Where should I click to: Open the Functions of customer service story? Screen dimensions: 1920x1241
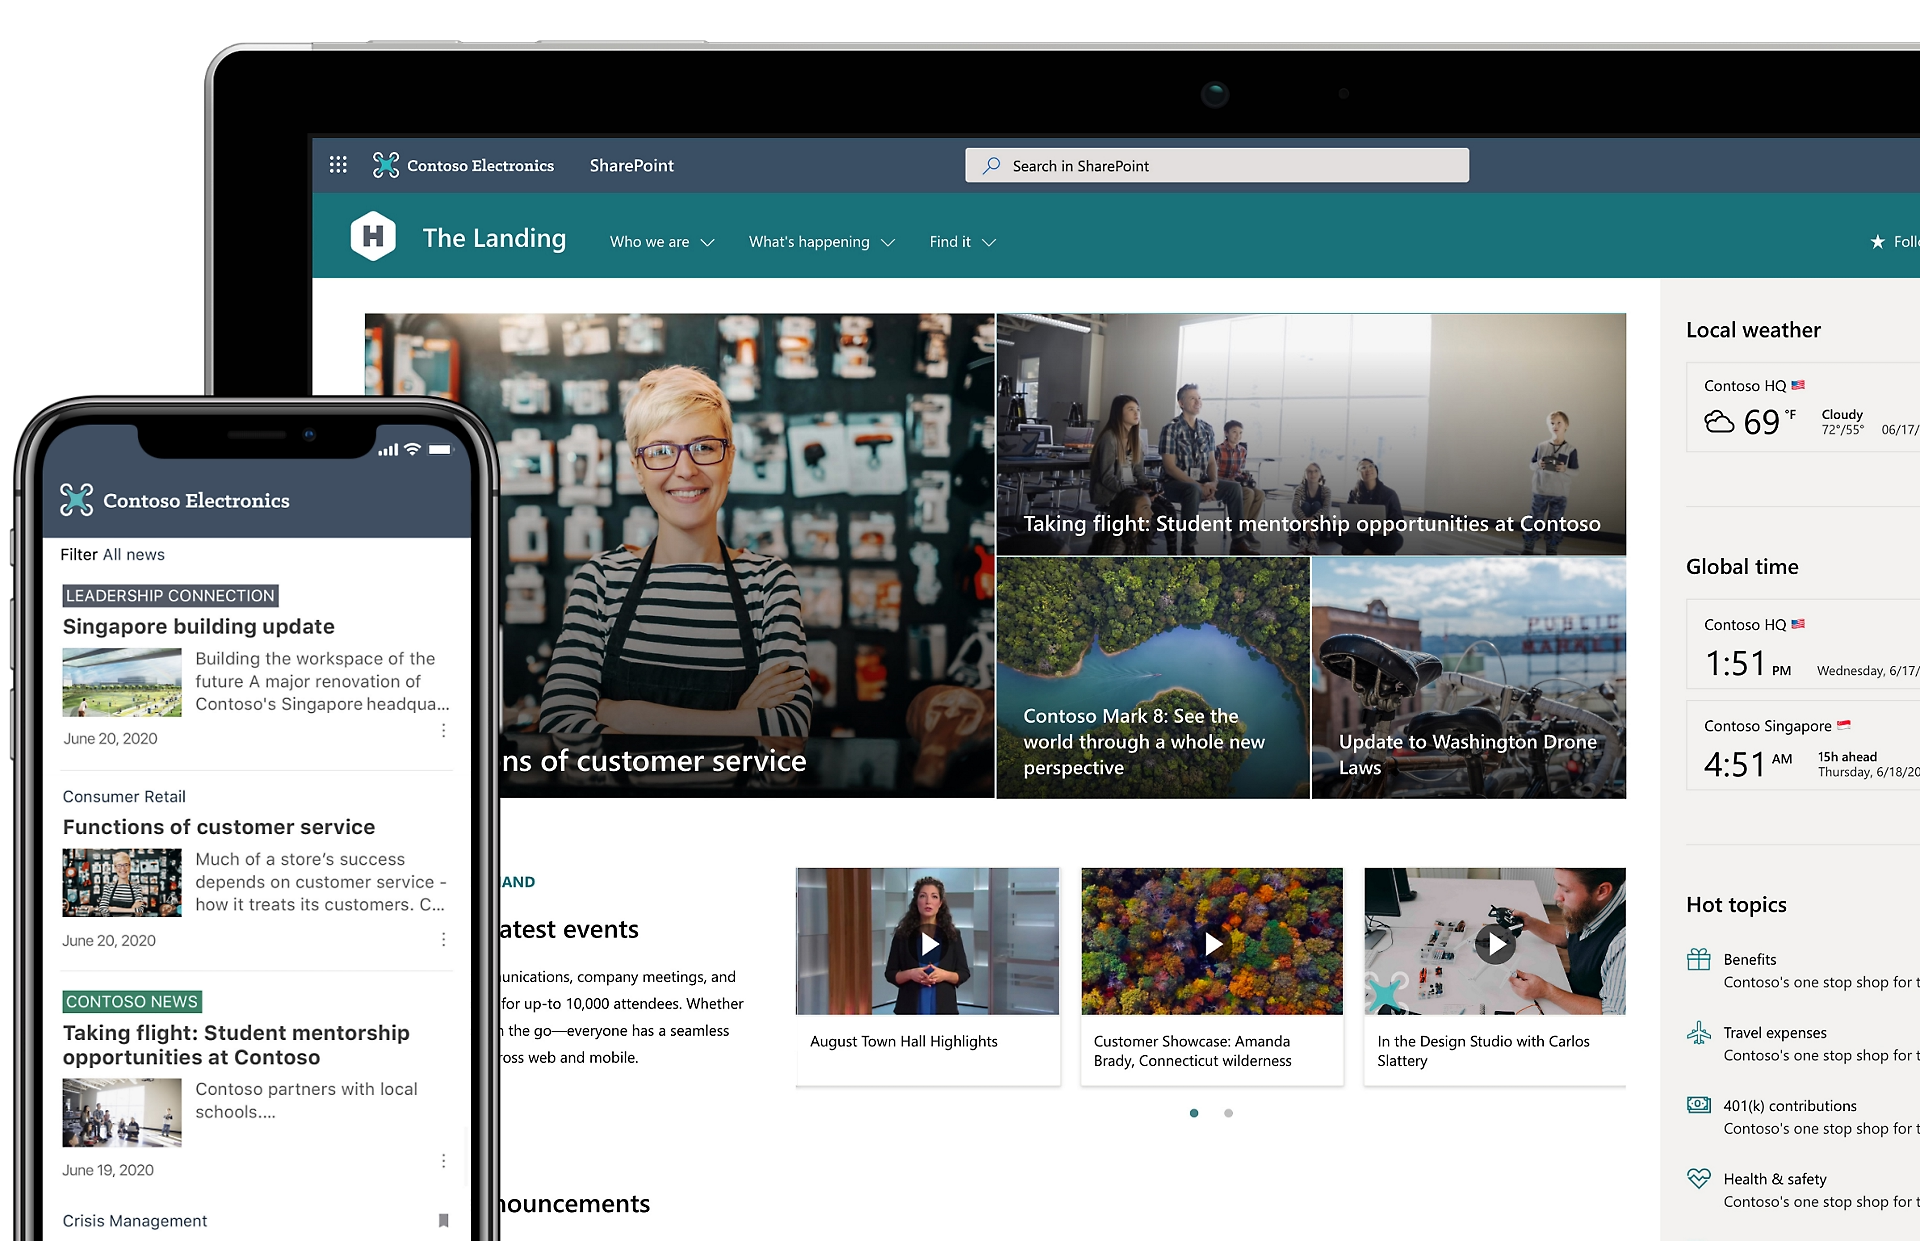point(219,826)
